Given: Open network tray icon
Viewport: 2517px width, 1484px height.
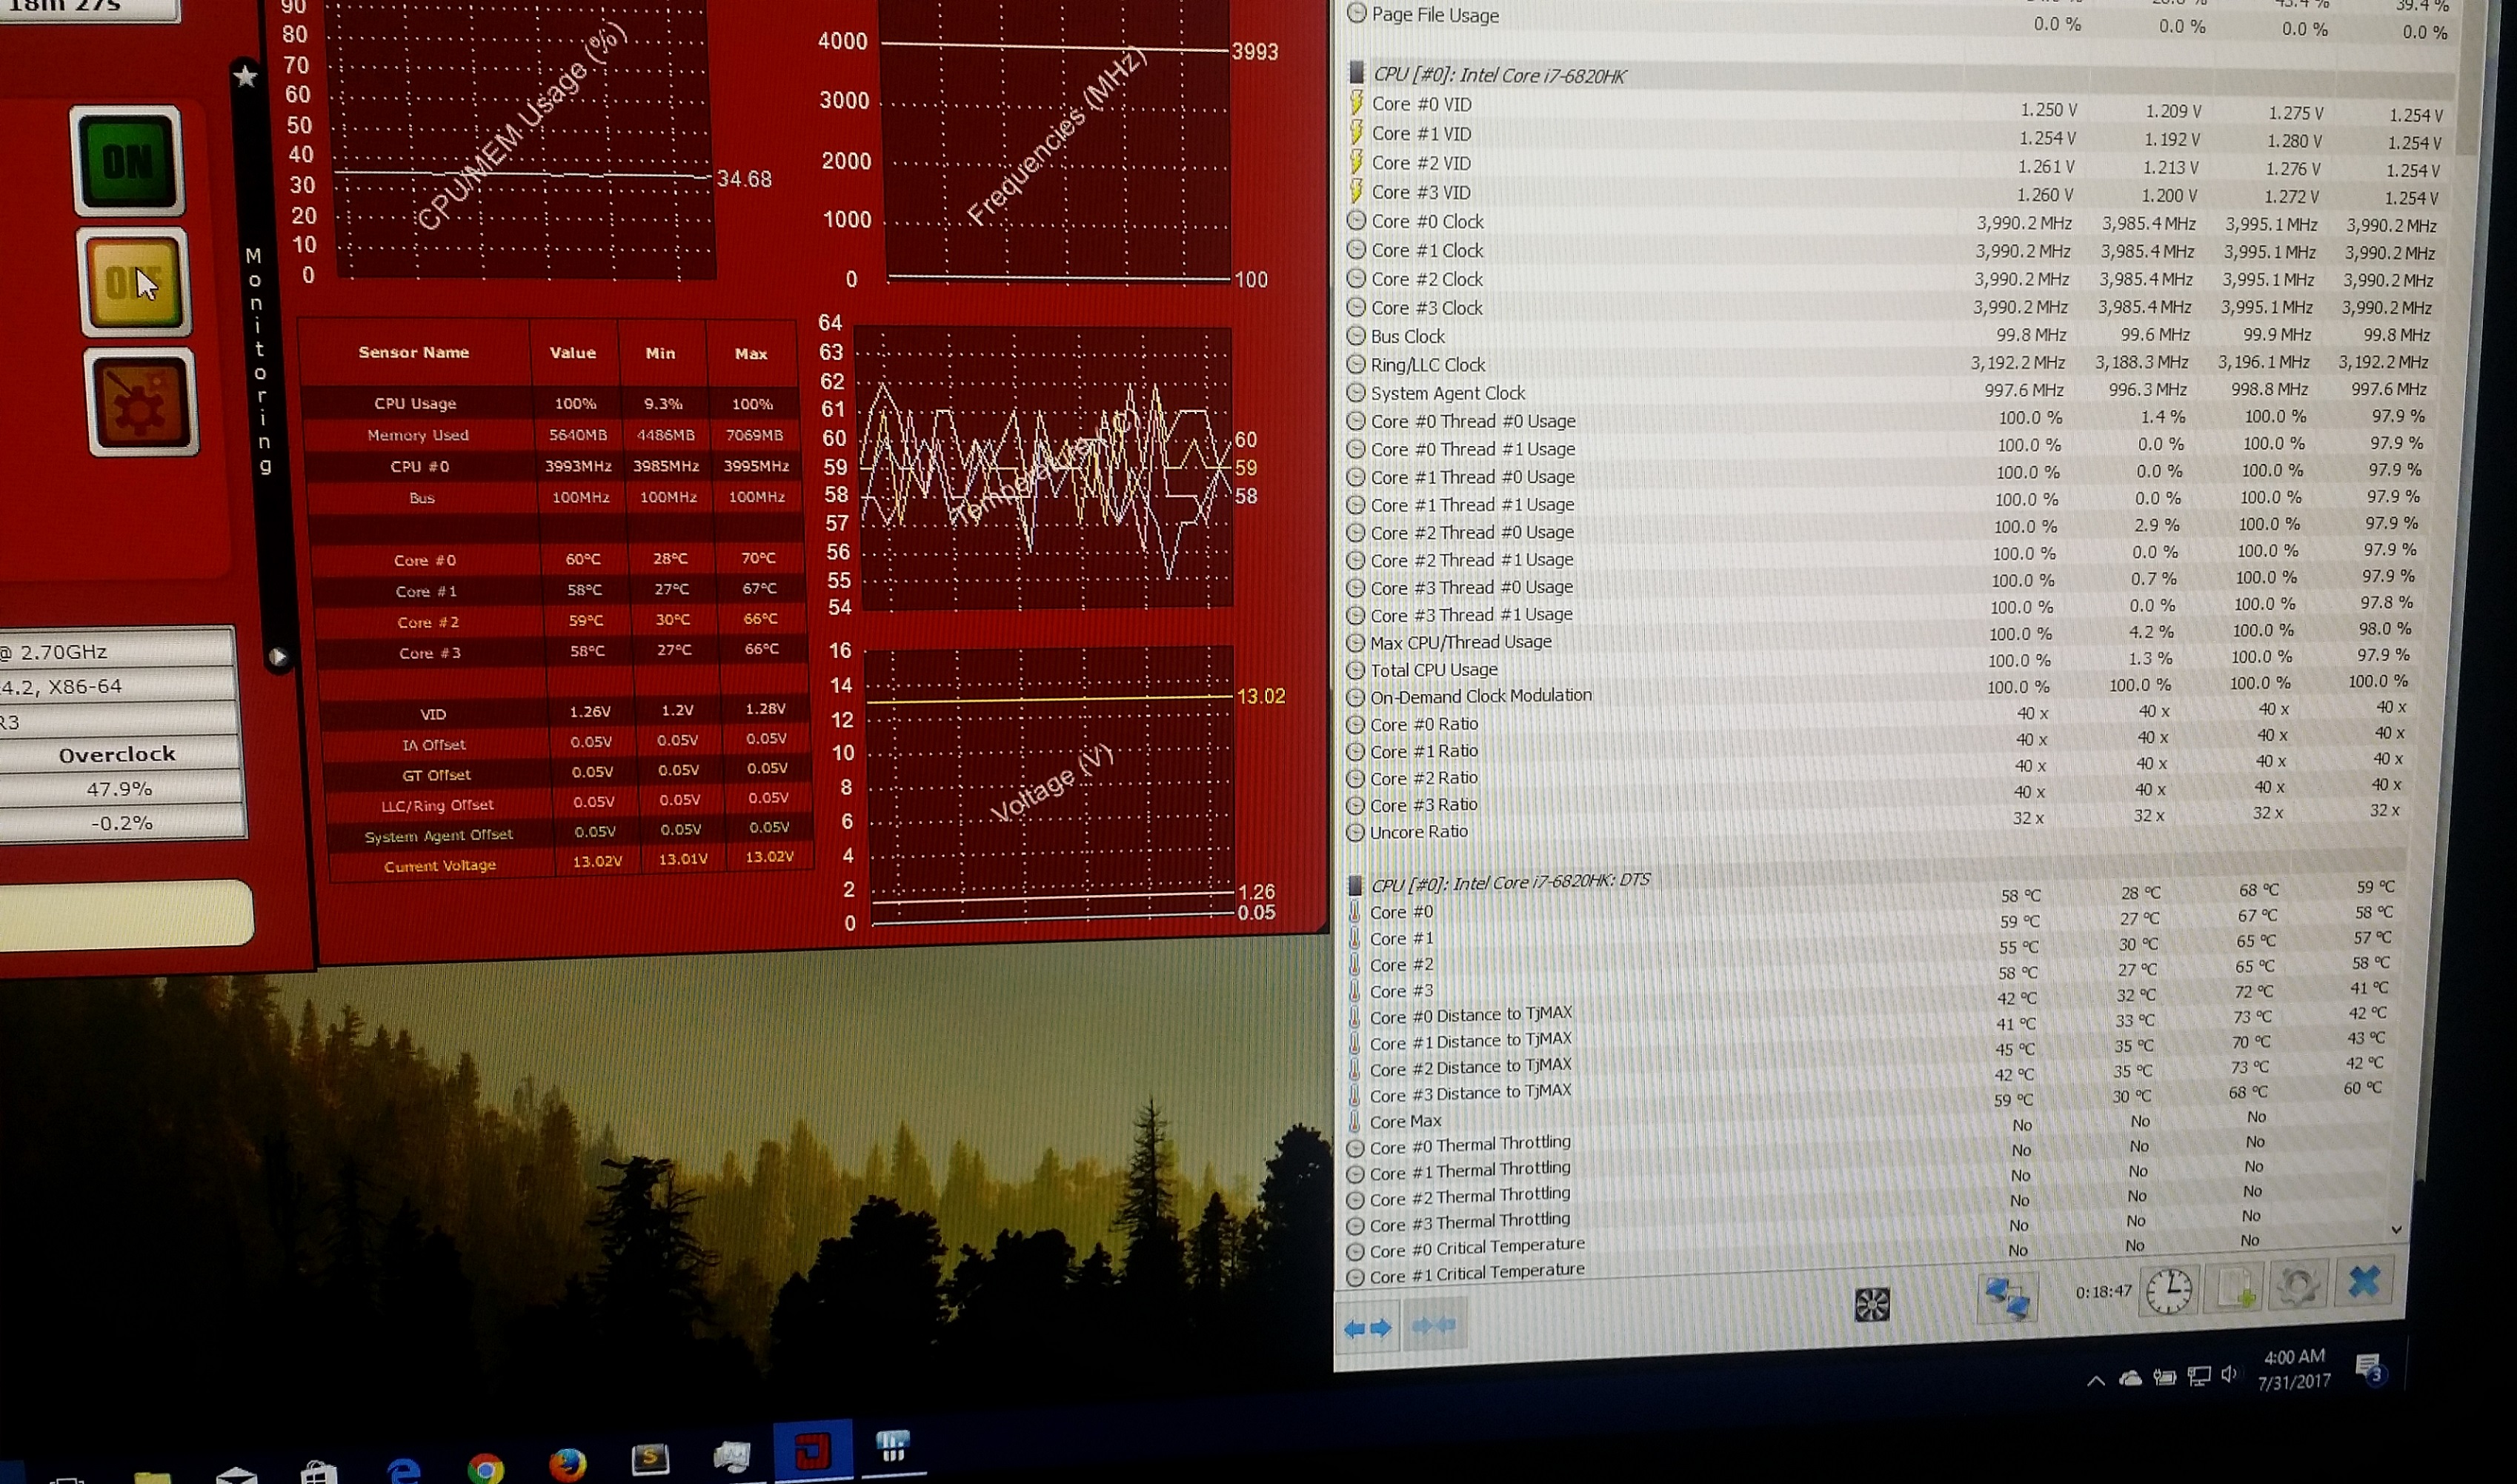Looking at the screenshot, I should point(2198,1376).
